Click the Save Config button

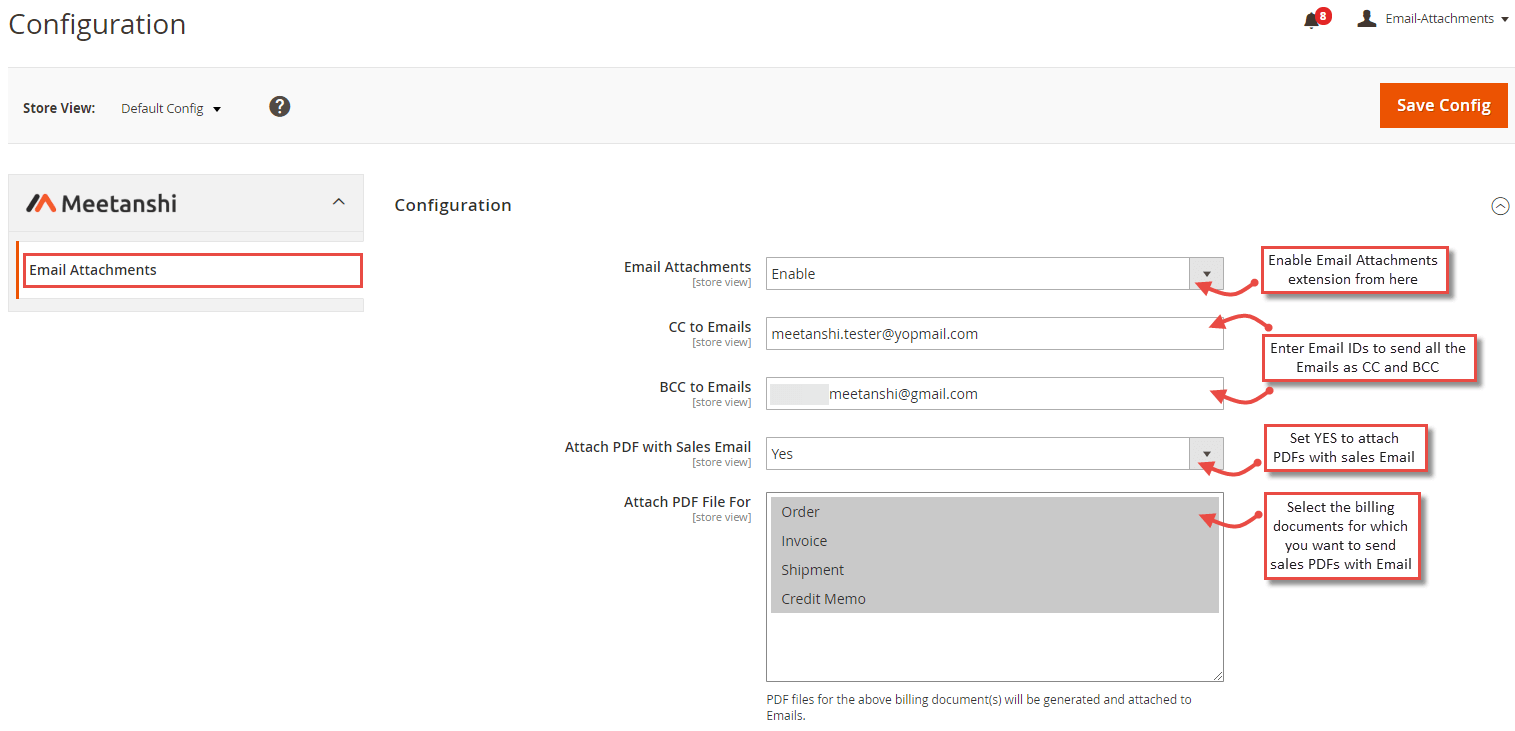click(1443, 105)
